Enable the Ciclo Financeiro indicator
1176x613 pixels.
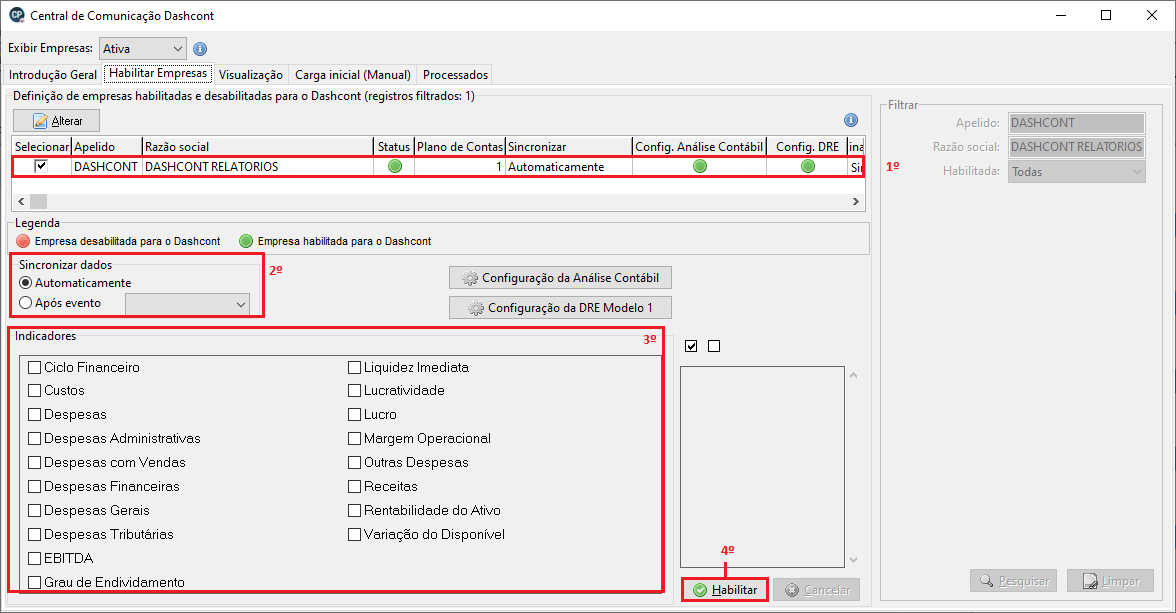(34, 368)
